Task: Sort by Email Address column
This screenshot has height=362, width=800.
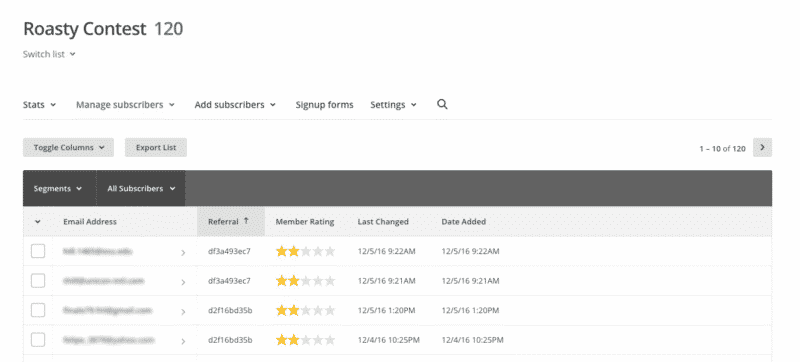Action: point(90,222)
